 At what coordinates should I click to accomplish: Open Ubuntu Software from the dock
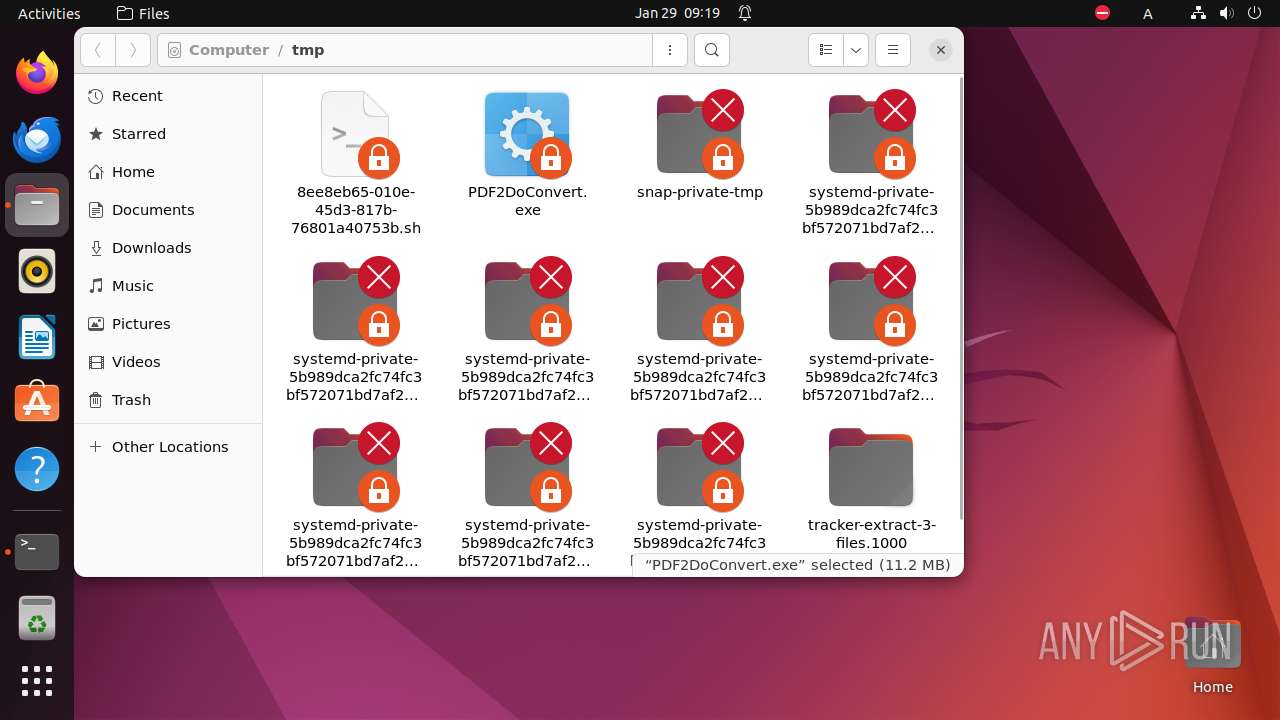[x=37, y=403]
